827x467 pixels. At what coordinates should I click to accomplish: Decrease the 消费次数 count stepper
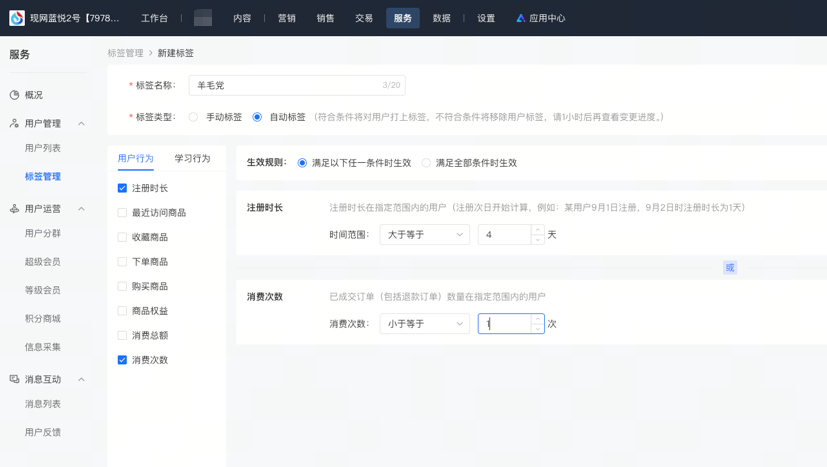pyautogui.click(x=537, y=329)
